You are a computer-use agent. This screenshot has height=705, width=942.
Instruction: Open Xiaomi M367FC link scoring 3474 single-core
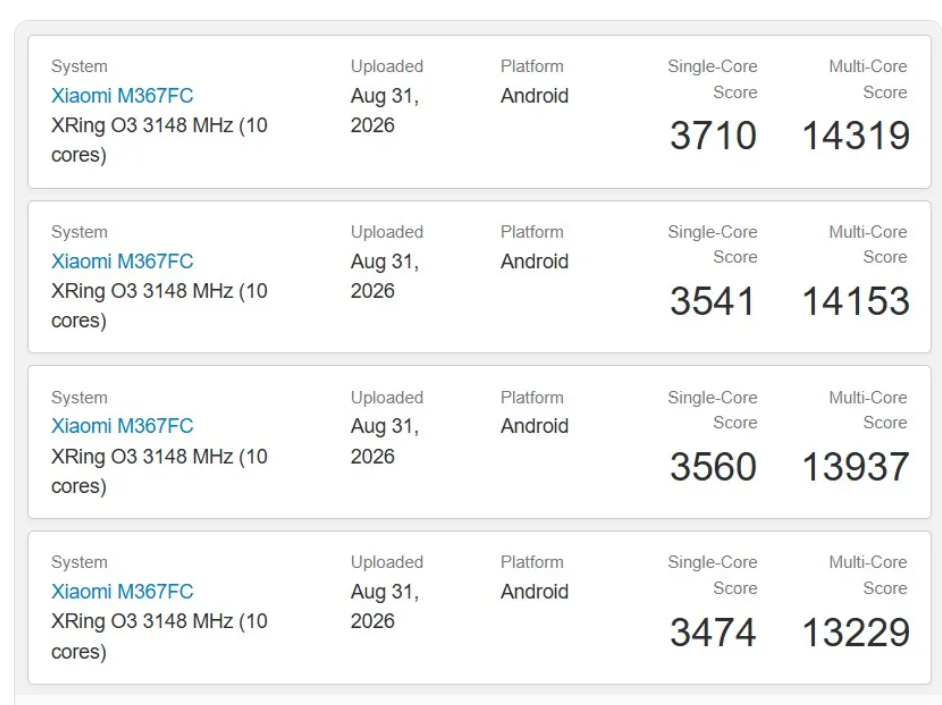click(122, 592)
